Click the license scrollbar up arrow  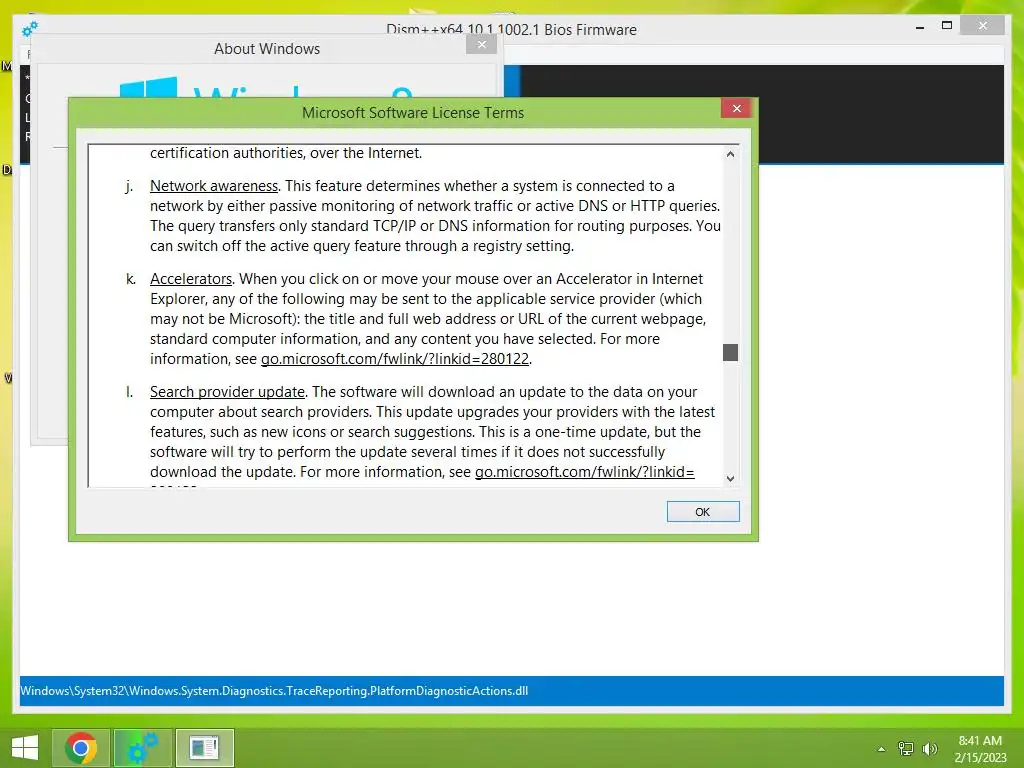(x=730, y=154)
